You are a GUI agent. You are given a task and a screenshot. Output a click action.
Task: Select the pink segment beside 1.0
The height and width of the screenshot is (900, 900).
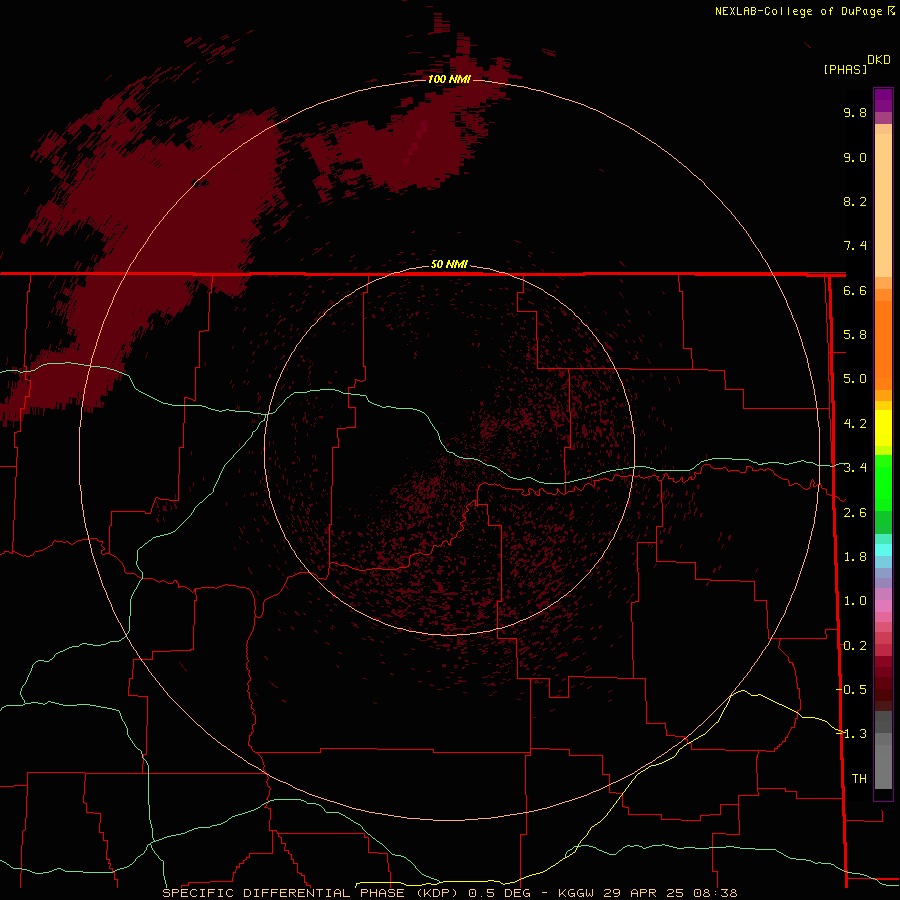[x=883, y=606]
